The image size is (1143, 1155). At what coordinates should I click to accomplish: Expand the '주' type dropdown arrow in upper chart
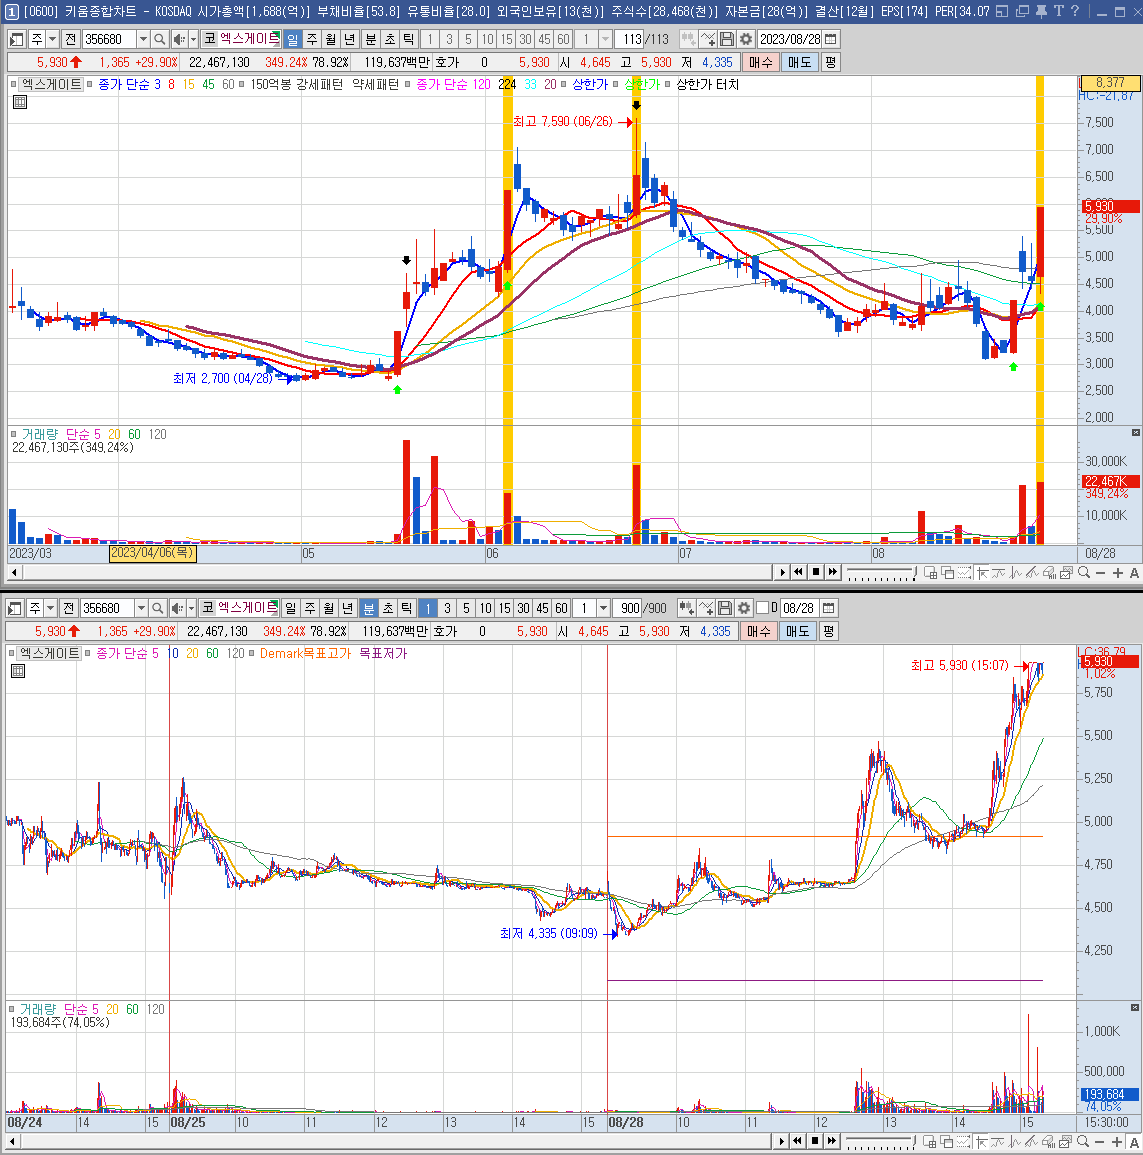[x=52, y=39]
